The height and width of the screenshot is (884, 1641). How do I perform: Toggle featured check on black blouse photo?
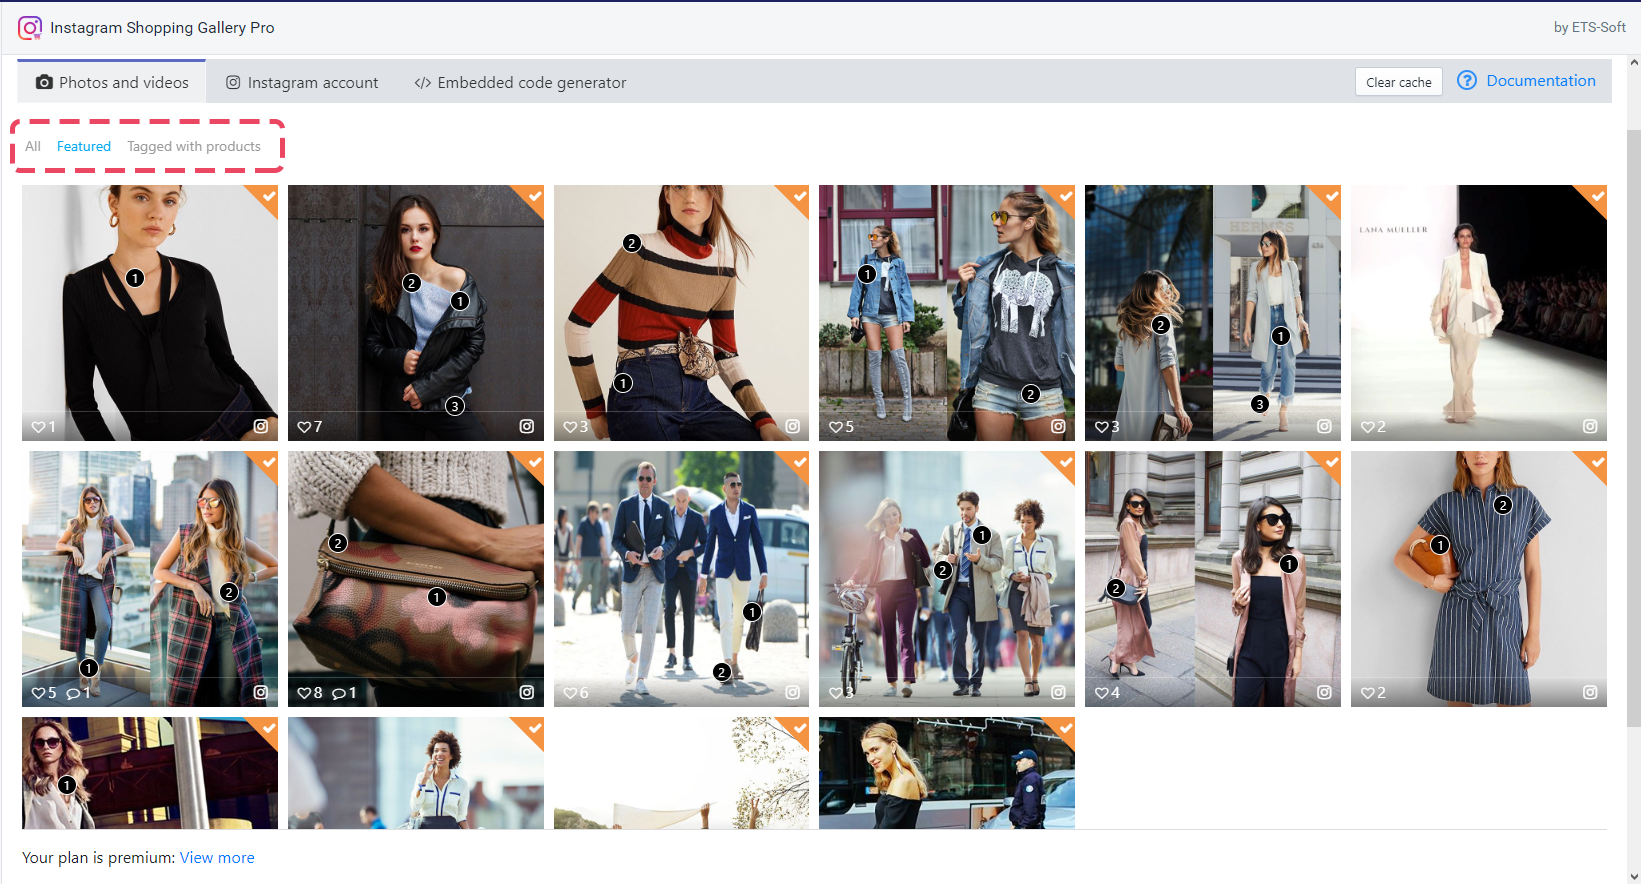point(267,196)
